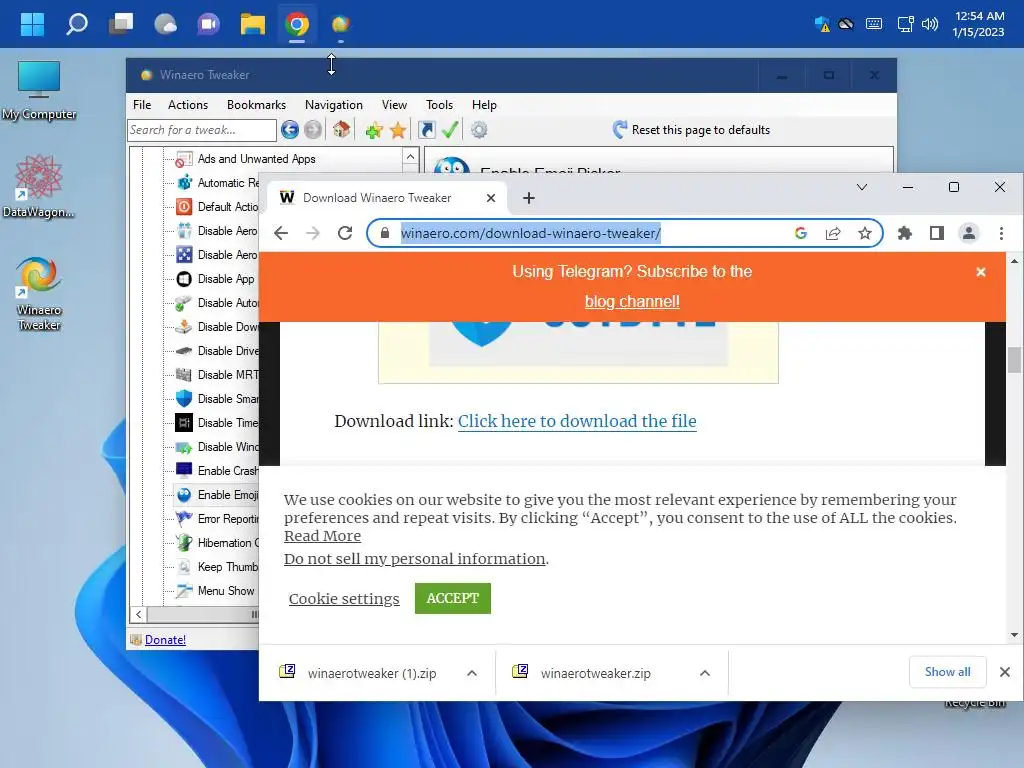Open Chrome's tab search chevron
The image size is (1024, 768).
(861, 187)
